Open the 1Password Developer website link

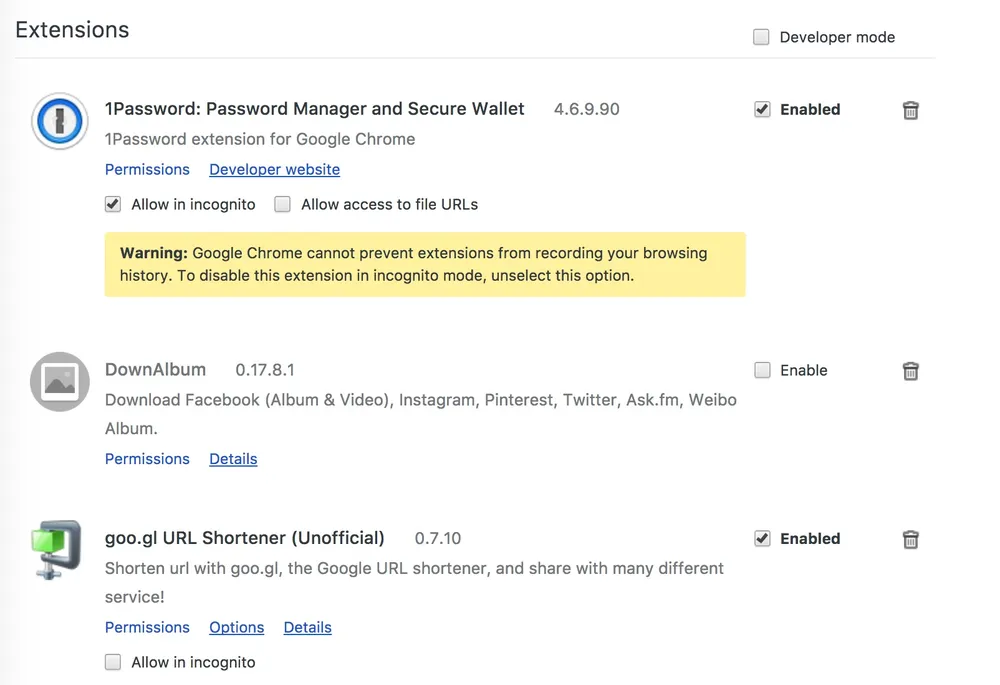pyautogui.click(x=274, y=169)
